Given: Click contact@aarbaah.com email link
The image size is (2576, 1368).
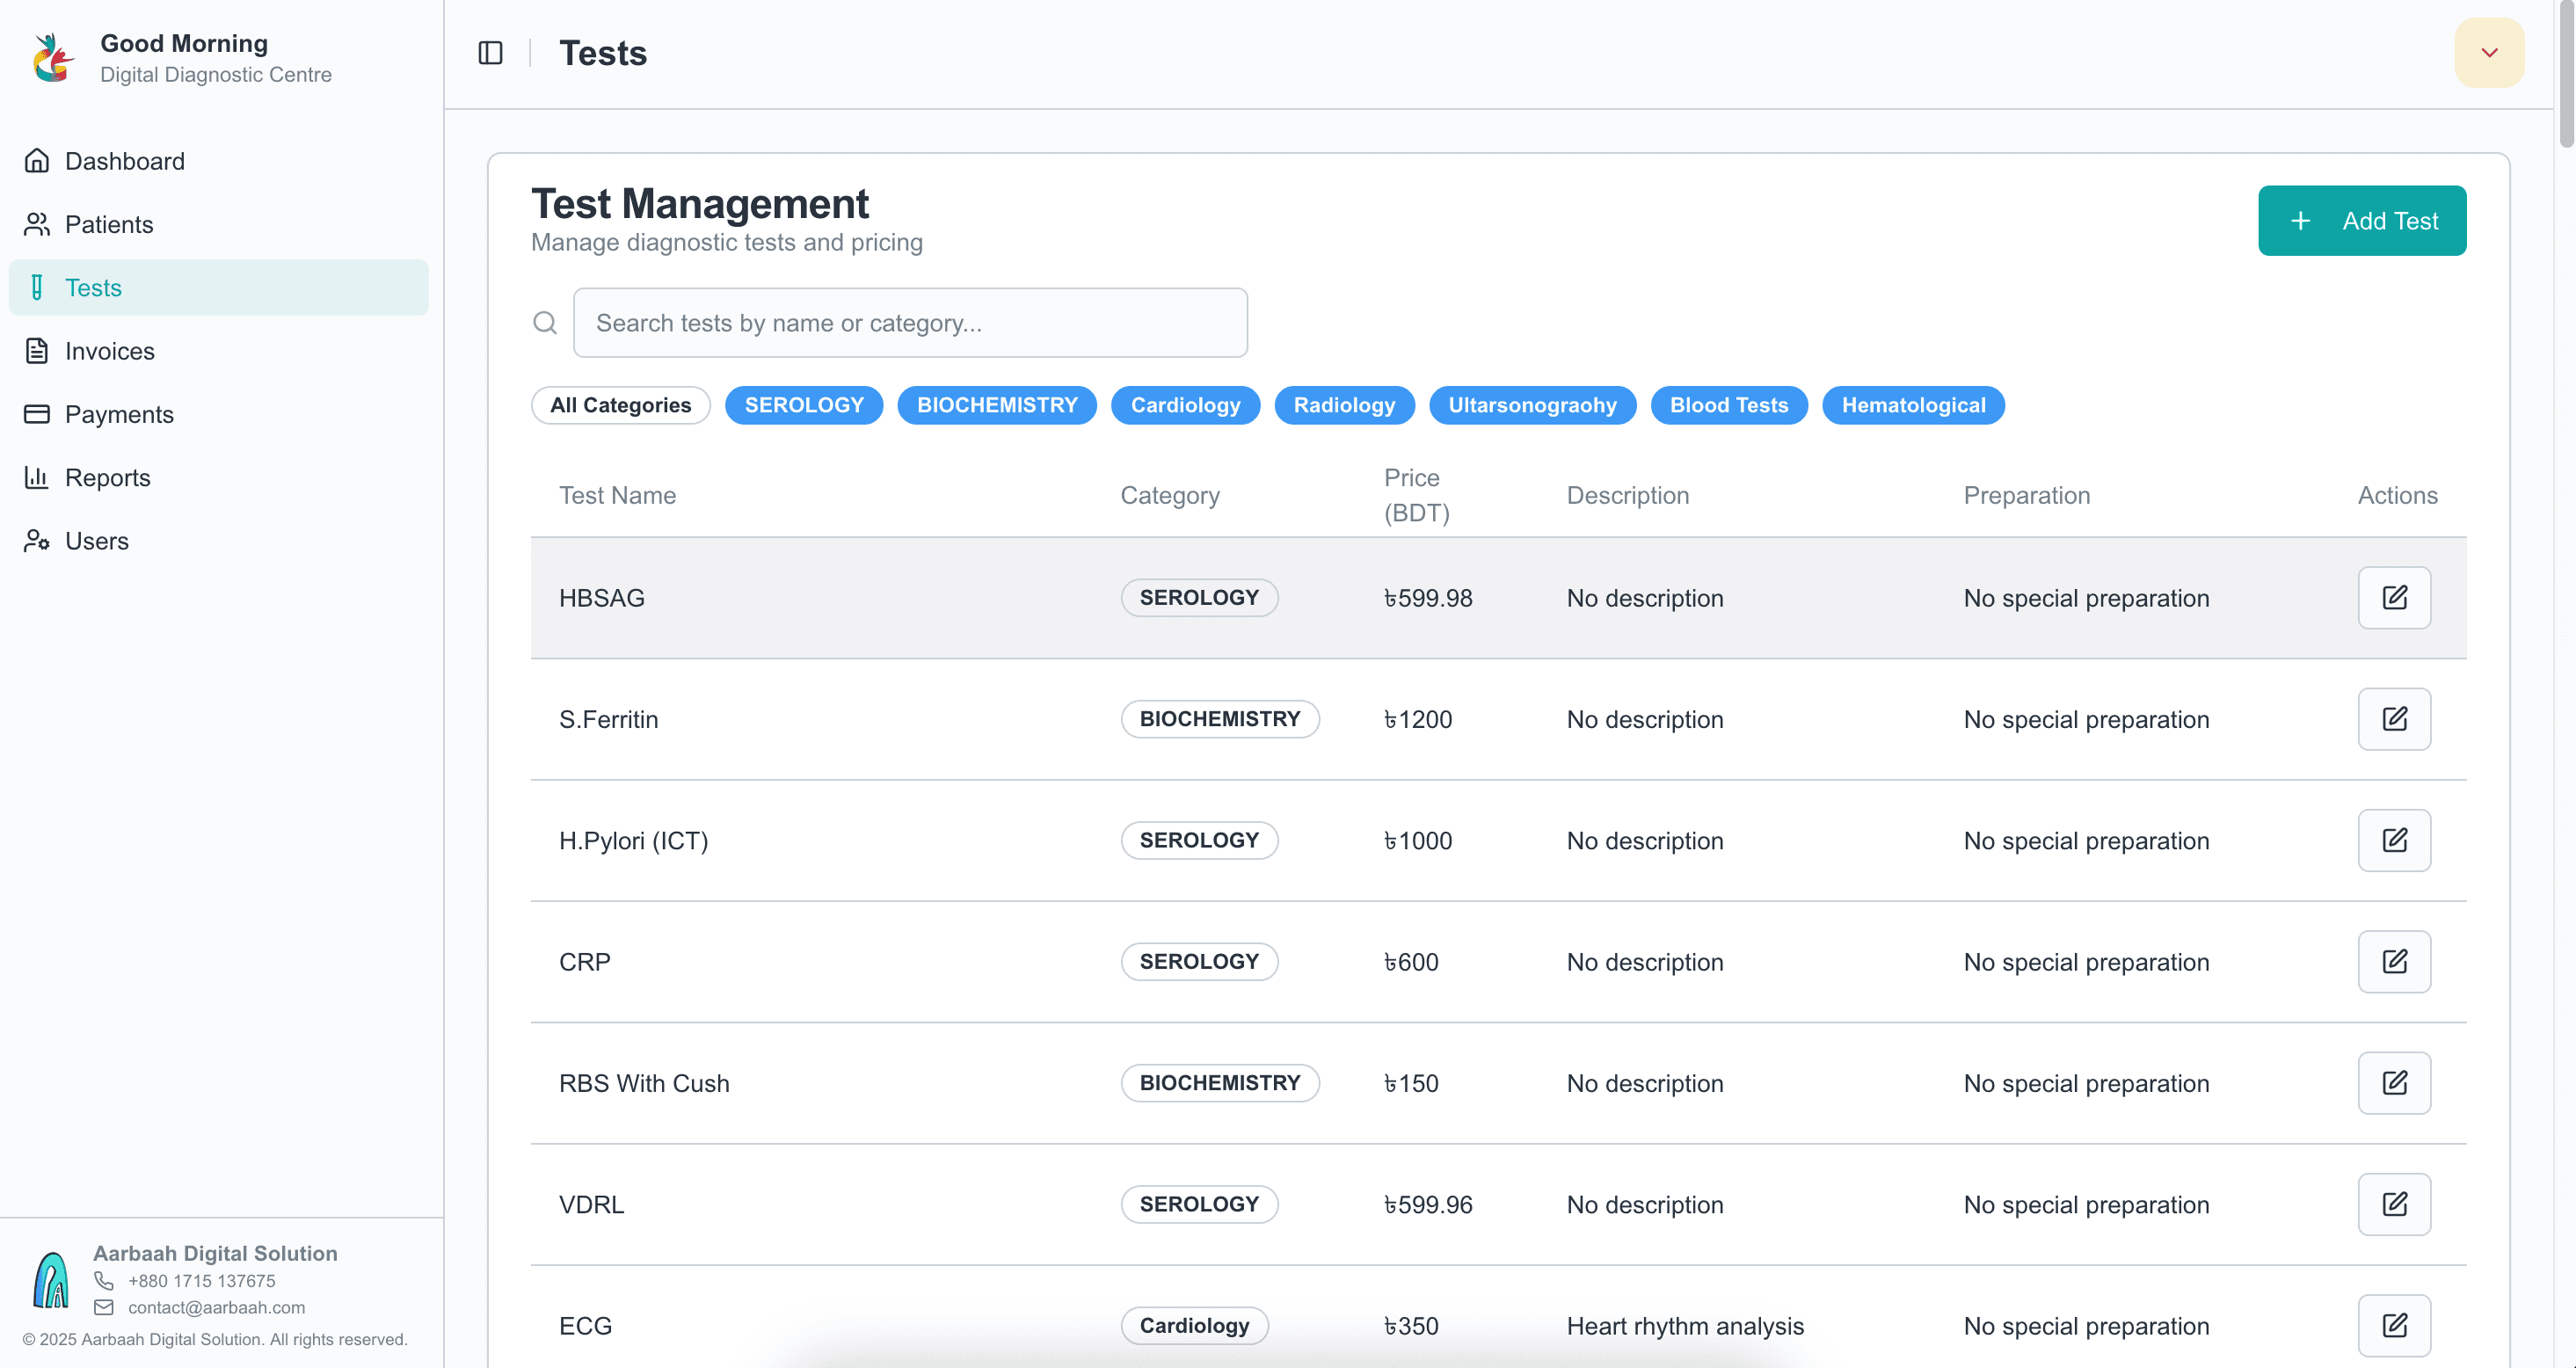Looking at the screenshot, I should pyautogui.click(x=216, y=1308).
